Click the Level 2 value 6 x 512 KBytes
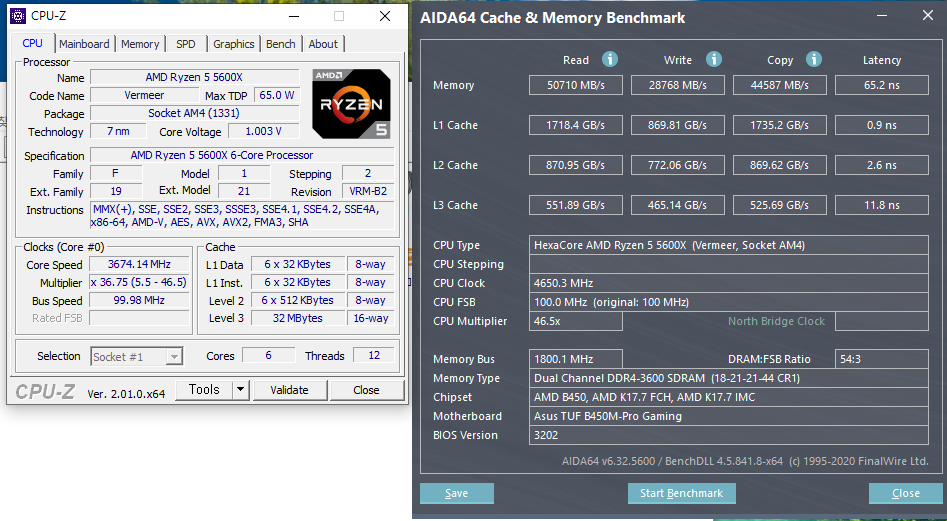The image size is (947, 521). click(x=298, y=301)
